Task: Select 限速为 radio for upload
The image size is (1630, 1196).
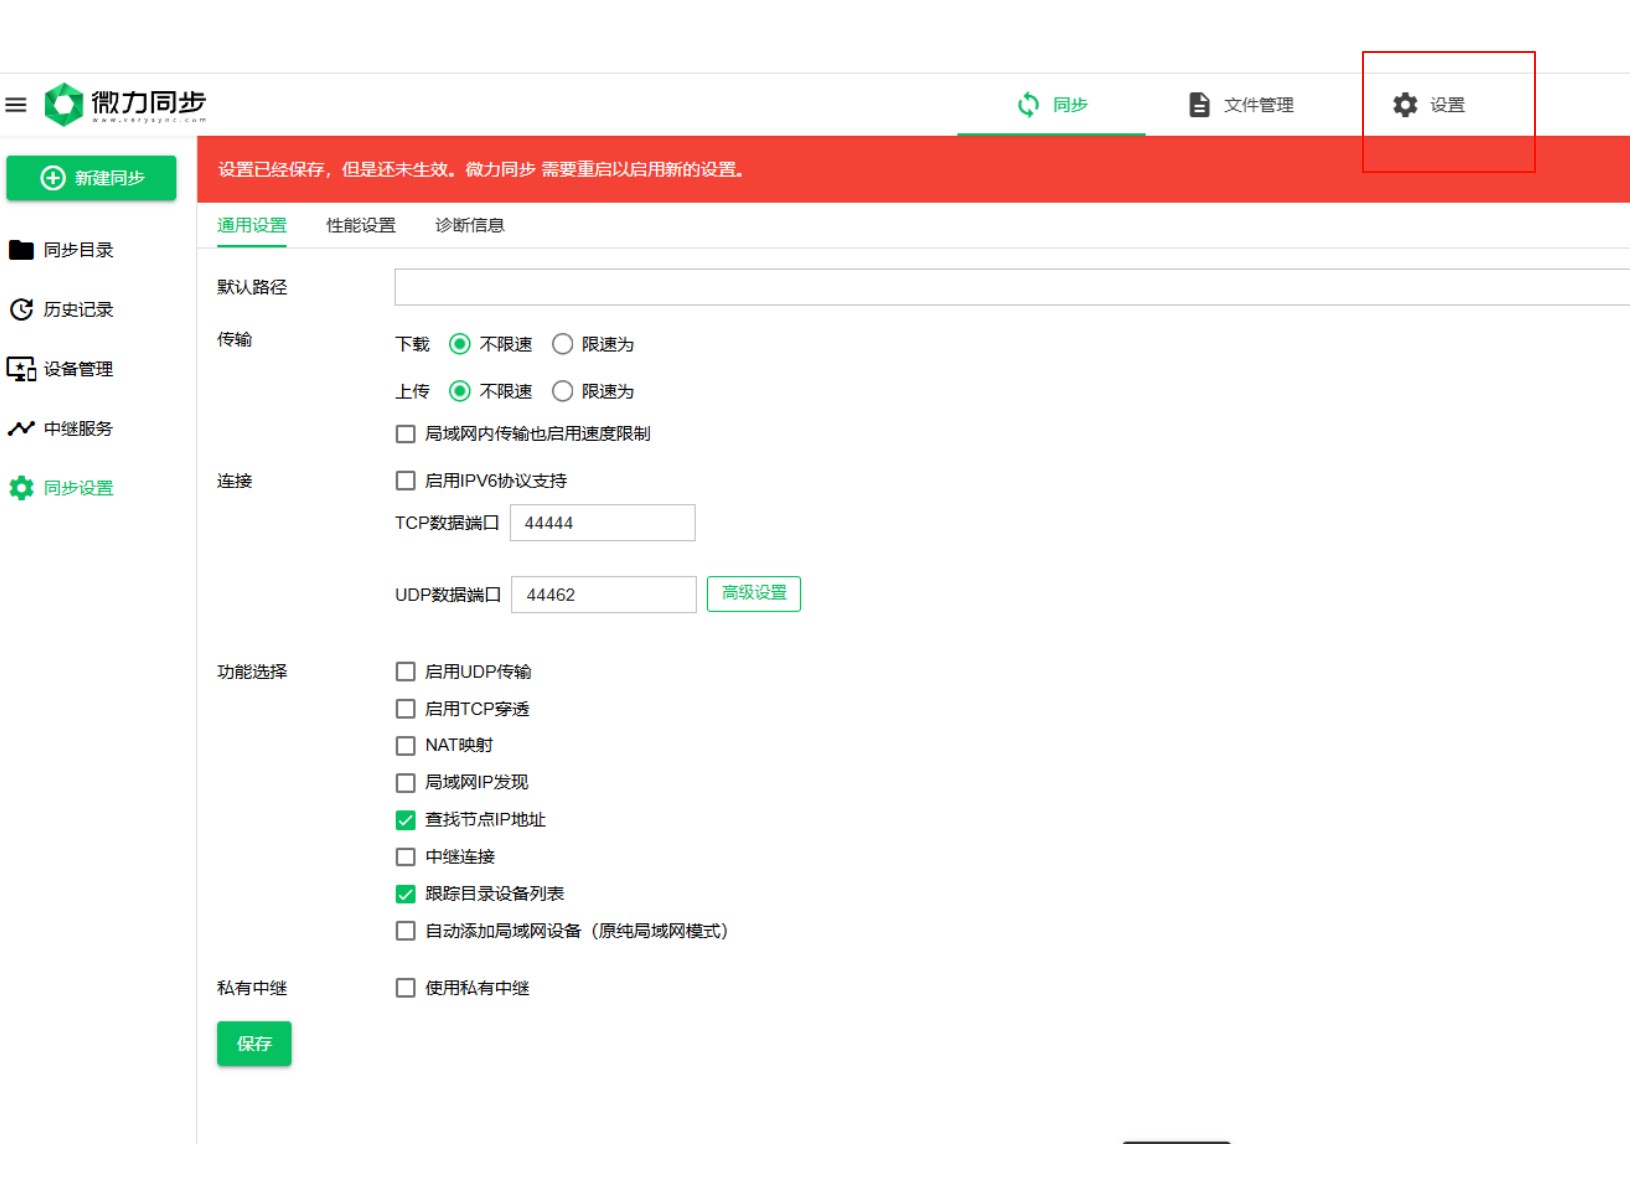Action: (x=563, y=391)
